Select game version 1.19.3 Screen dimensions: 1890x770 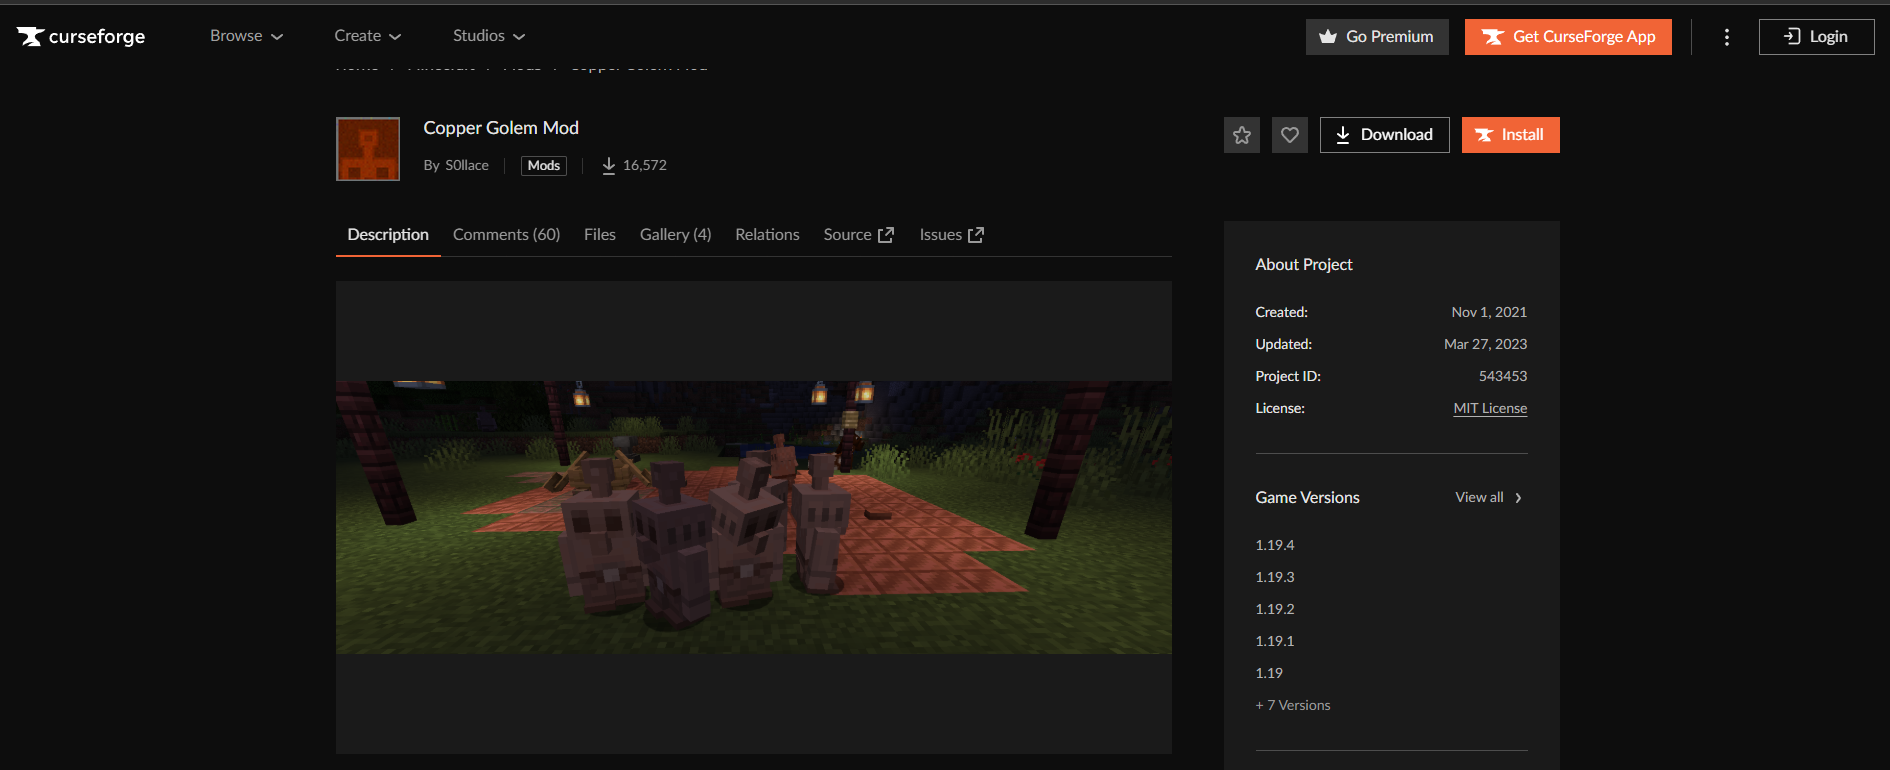[1275, 577]
